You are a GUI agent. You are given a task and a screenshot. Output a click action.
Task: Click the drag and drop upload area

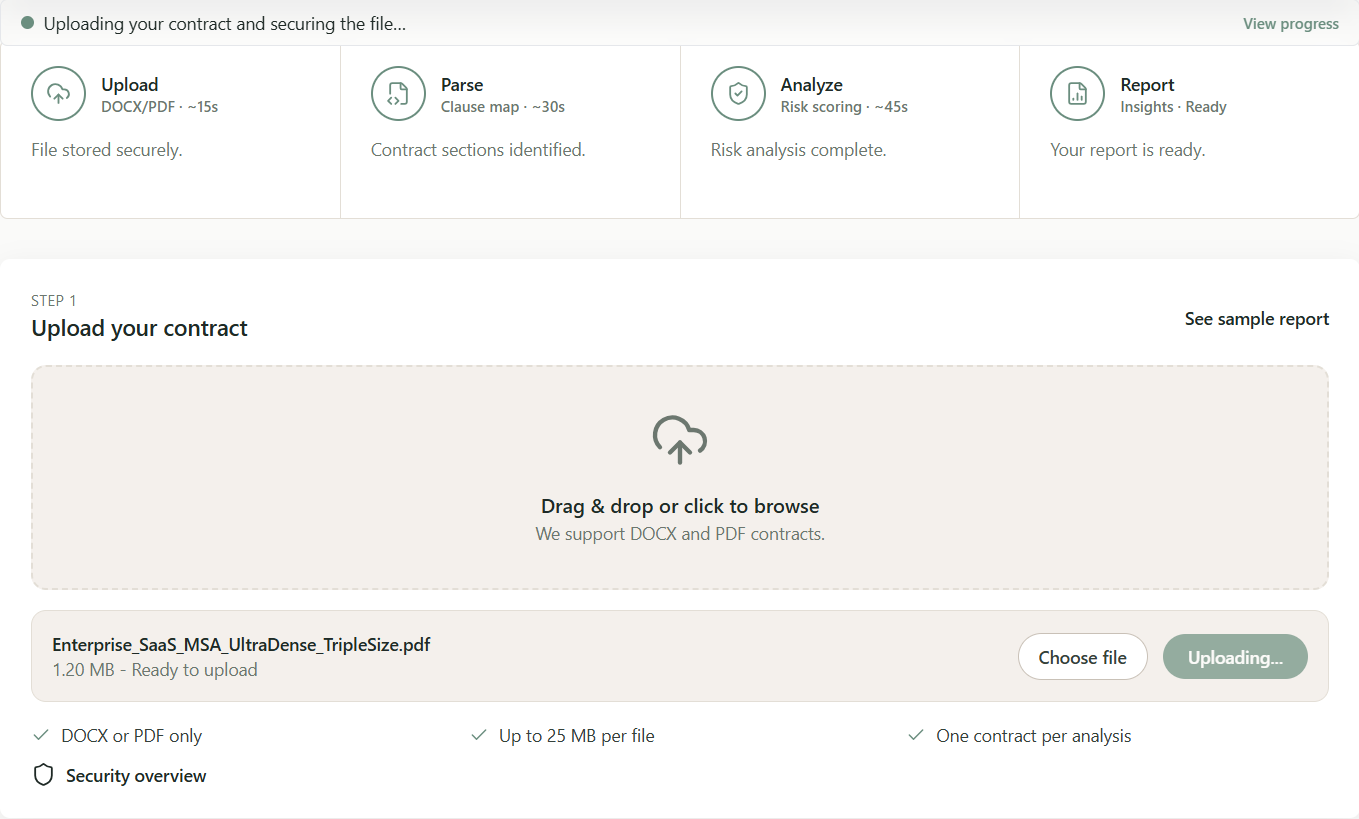point(679,478)
